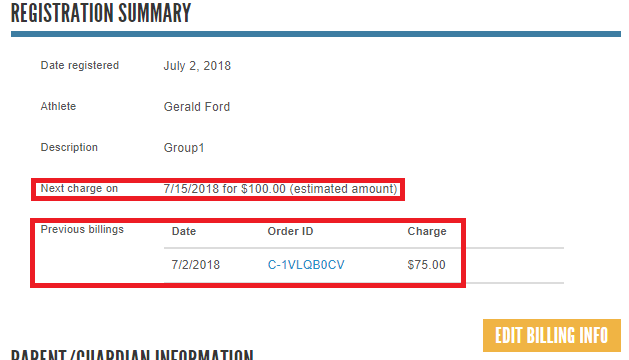Click the Parent/Guardian Information heading
Screen dimensions: 629x360
132,354
